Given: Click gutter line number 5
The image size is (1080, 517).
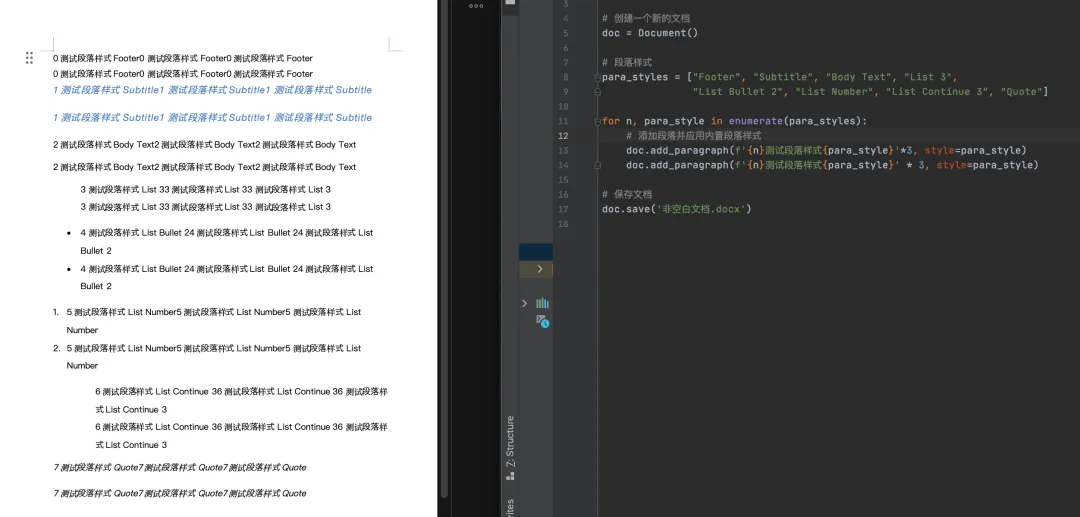Looking at the screenshot, I should click(566, 33).
